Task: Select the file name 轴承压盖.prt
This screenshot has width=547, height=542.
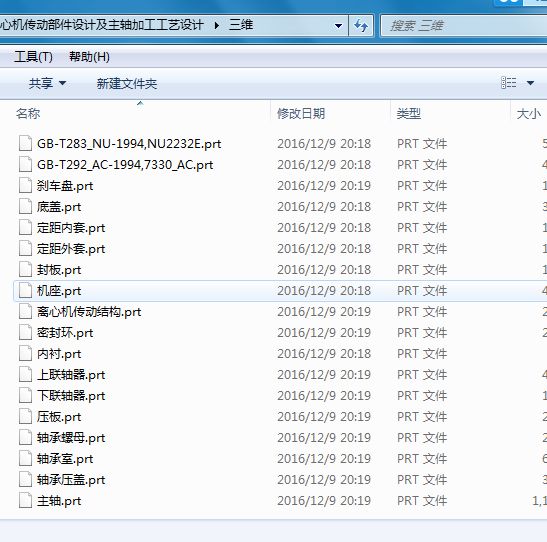Action: [71, 480]
